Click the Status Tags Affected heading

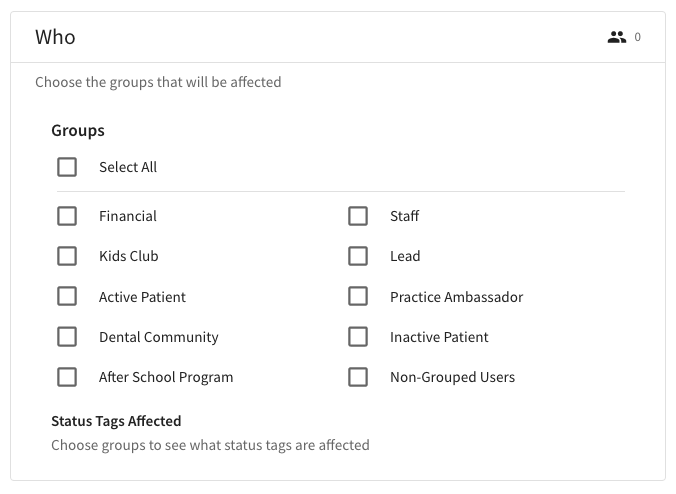[x=116, y=421]
